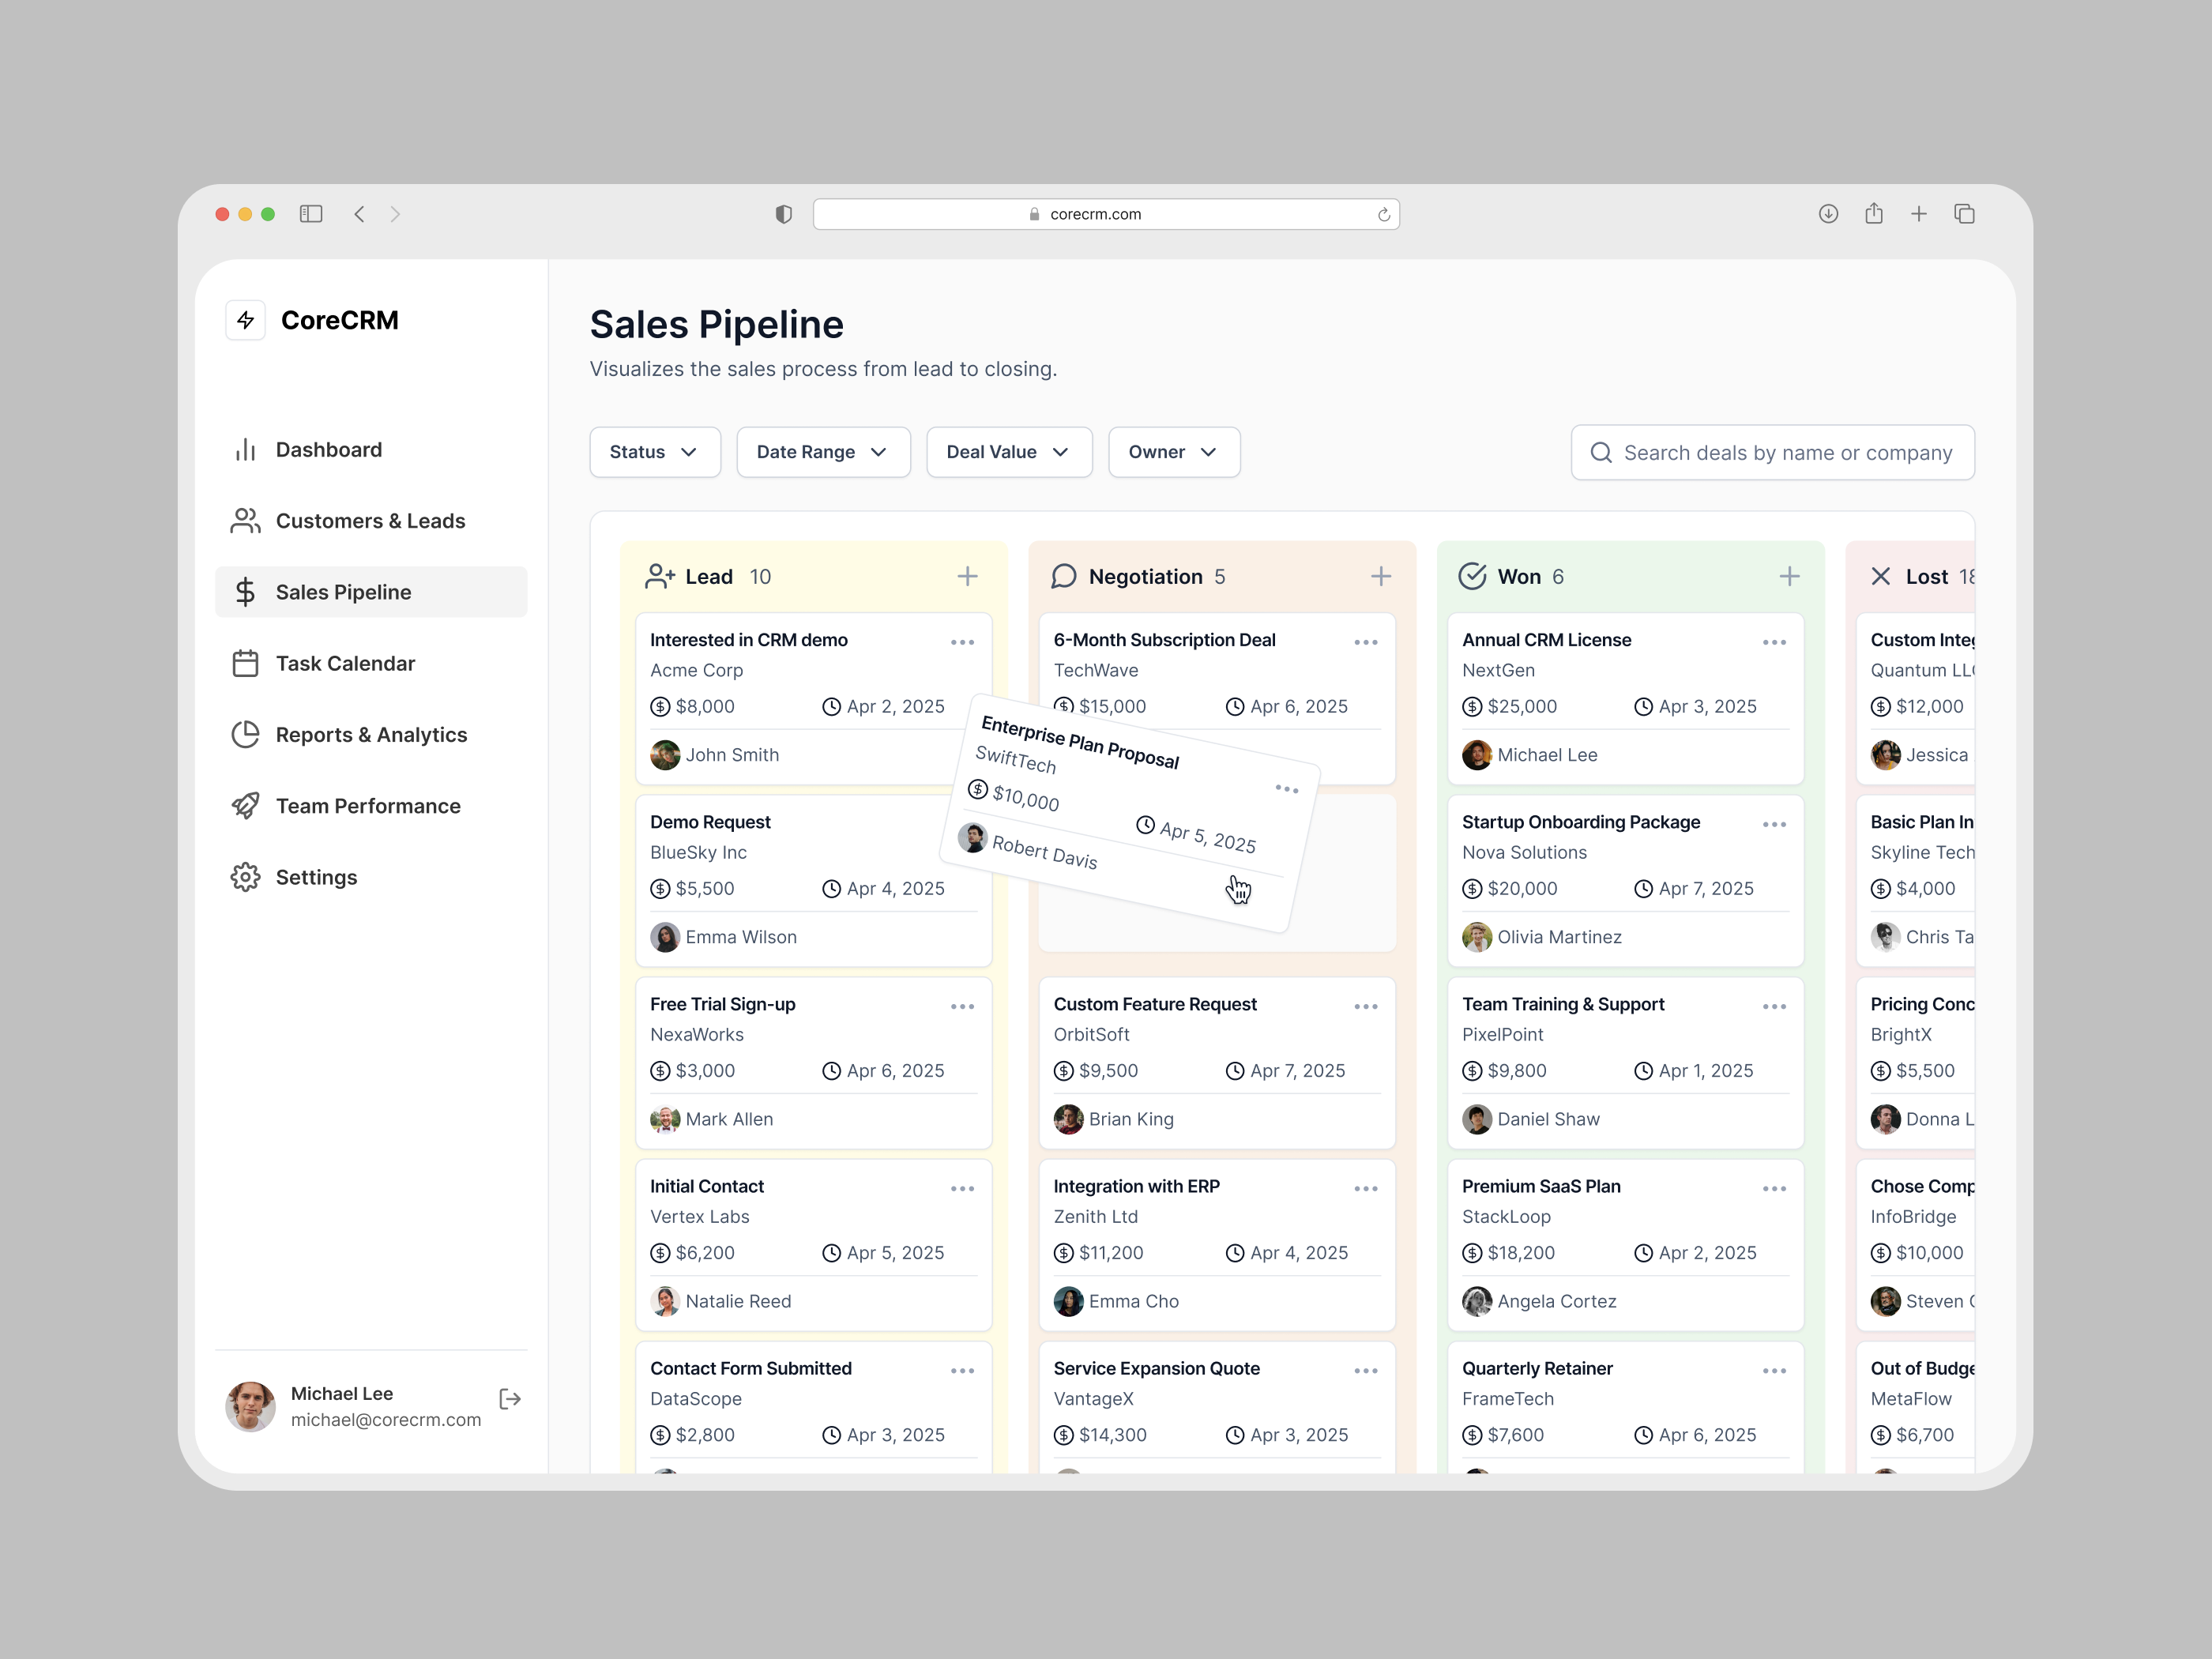Add a deal to the Won column
Viewport: 2212px width, 1659px height.
point(1789,576)
